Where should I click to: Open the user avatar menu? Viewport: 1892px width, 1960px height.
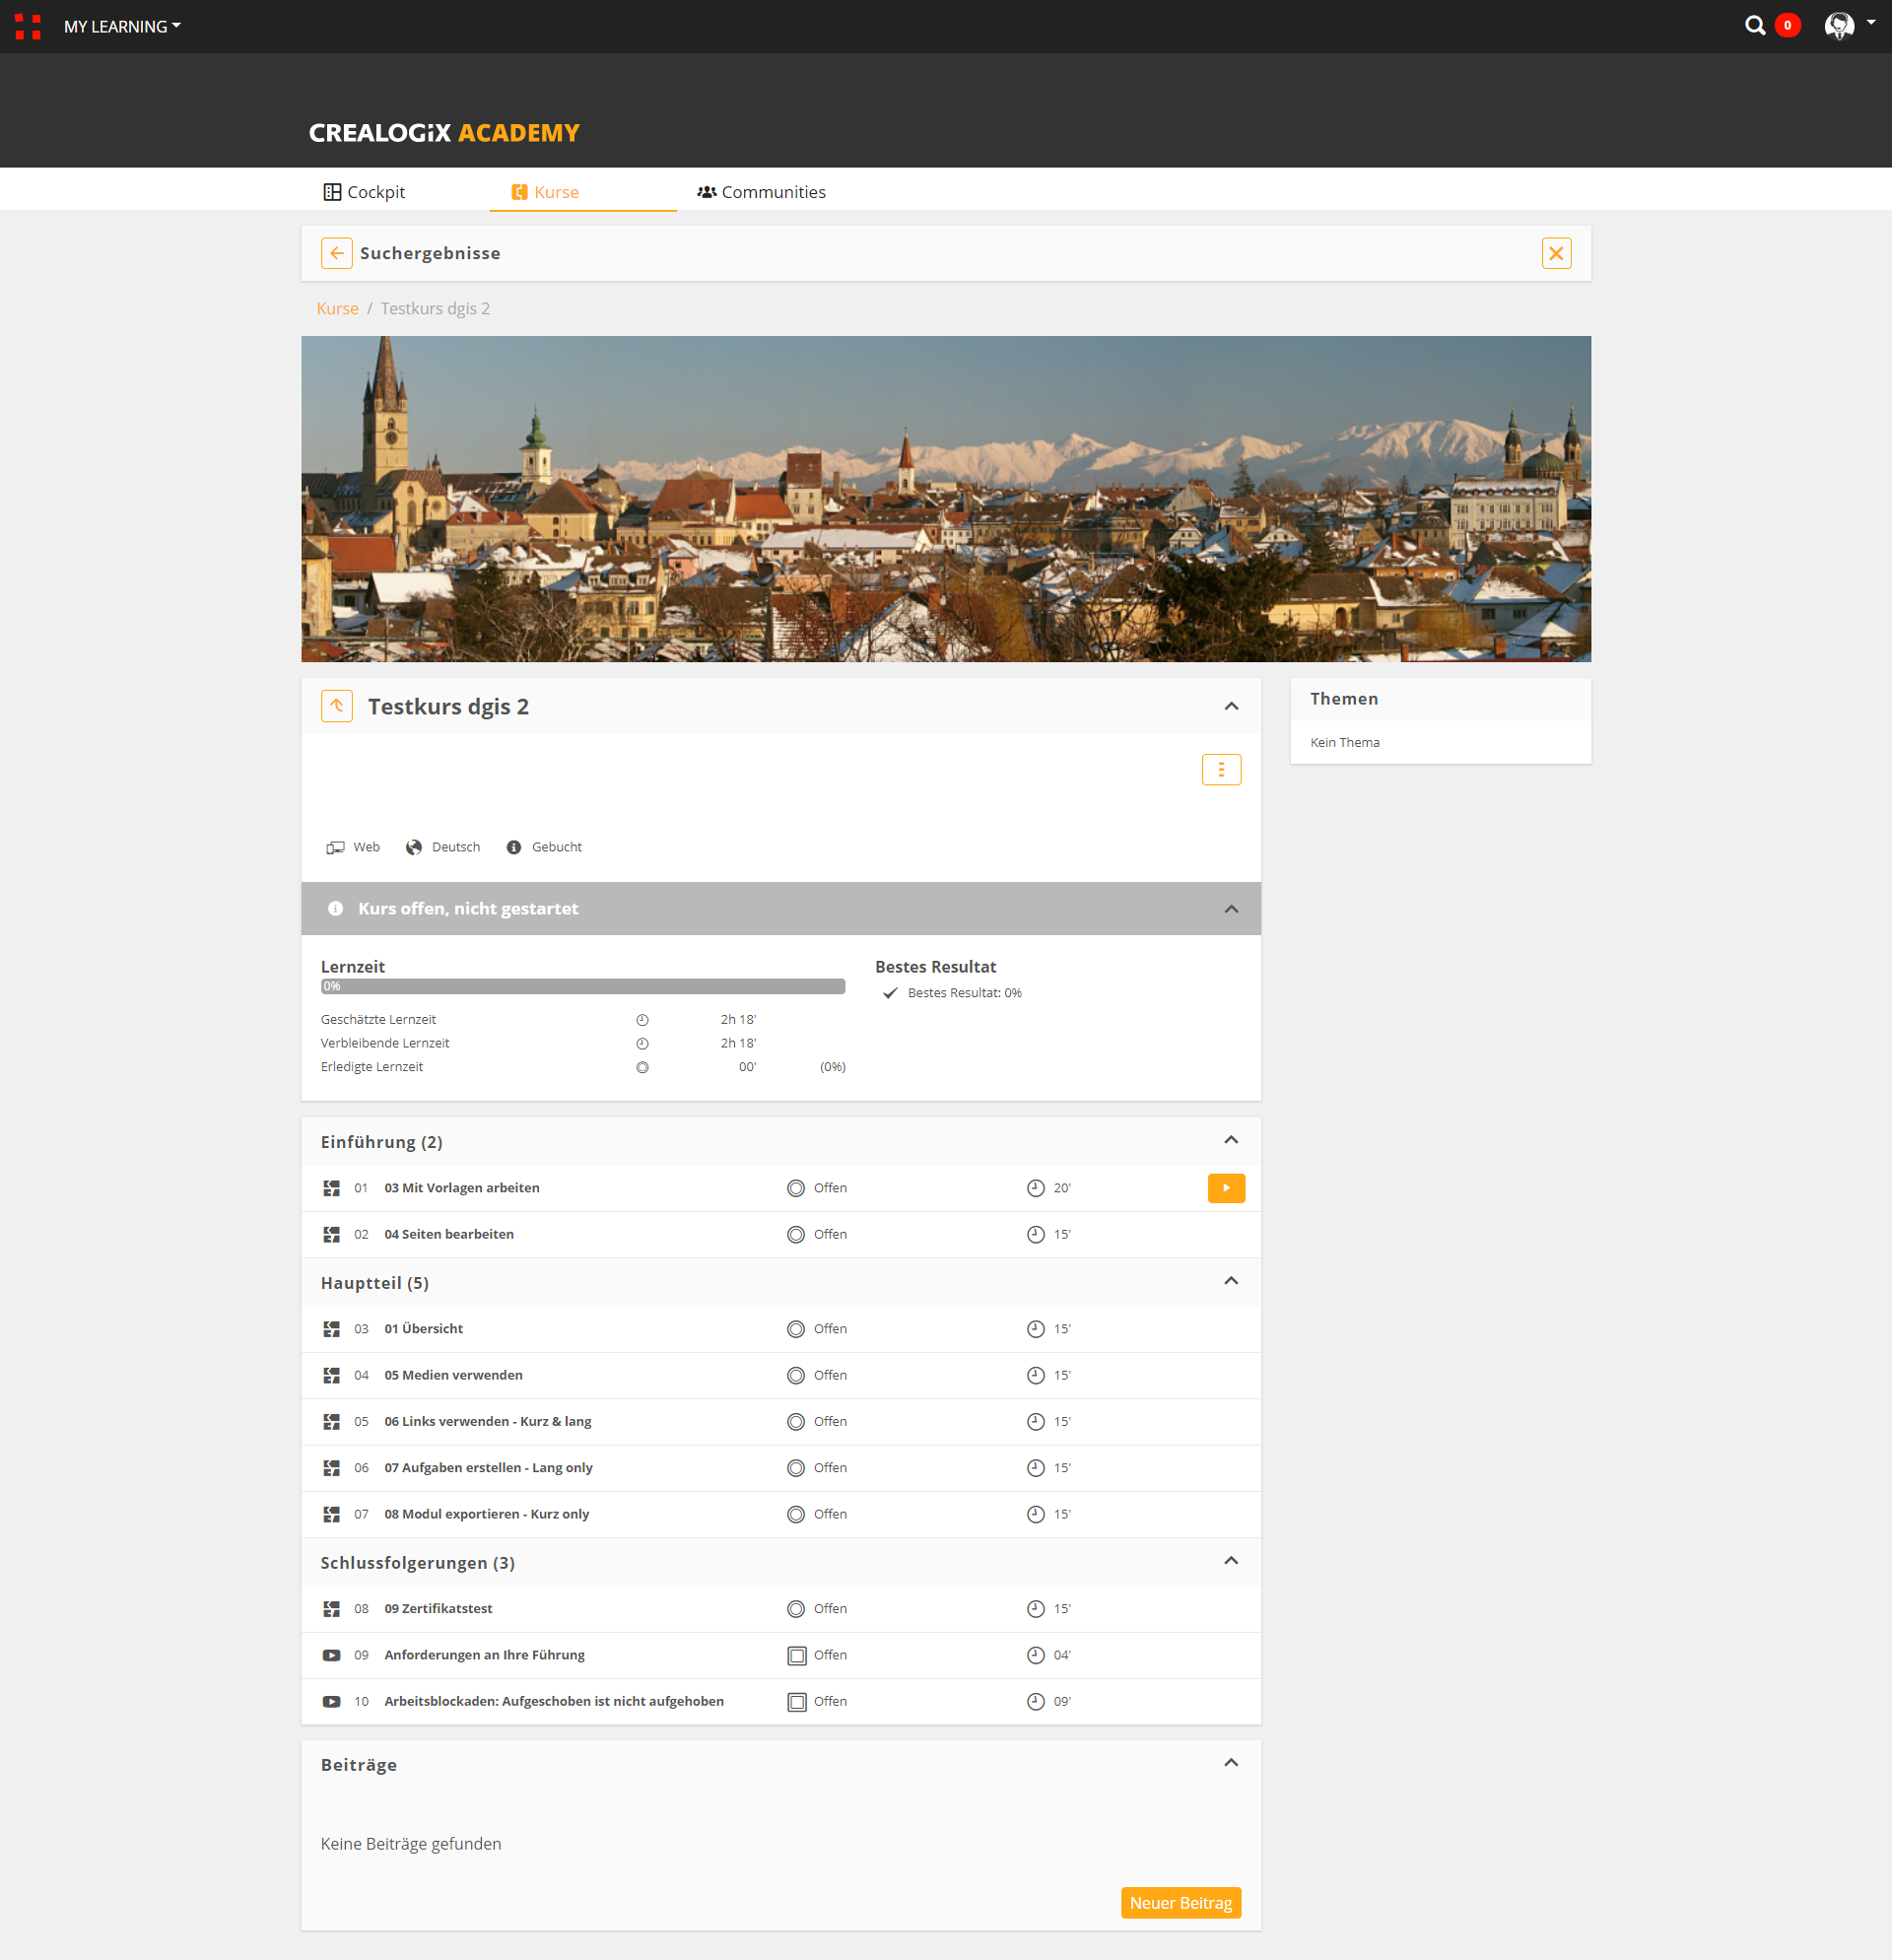[1839, 26]
